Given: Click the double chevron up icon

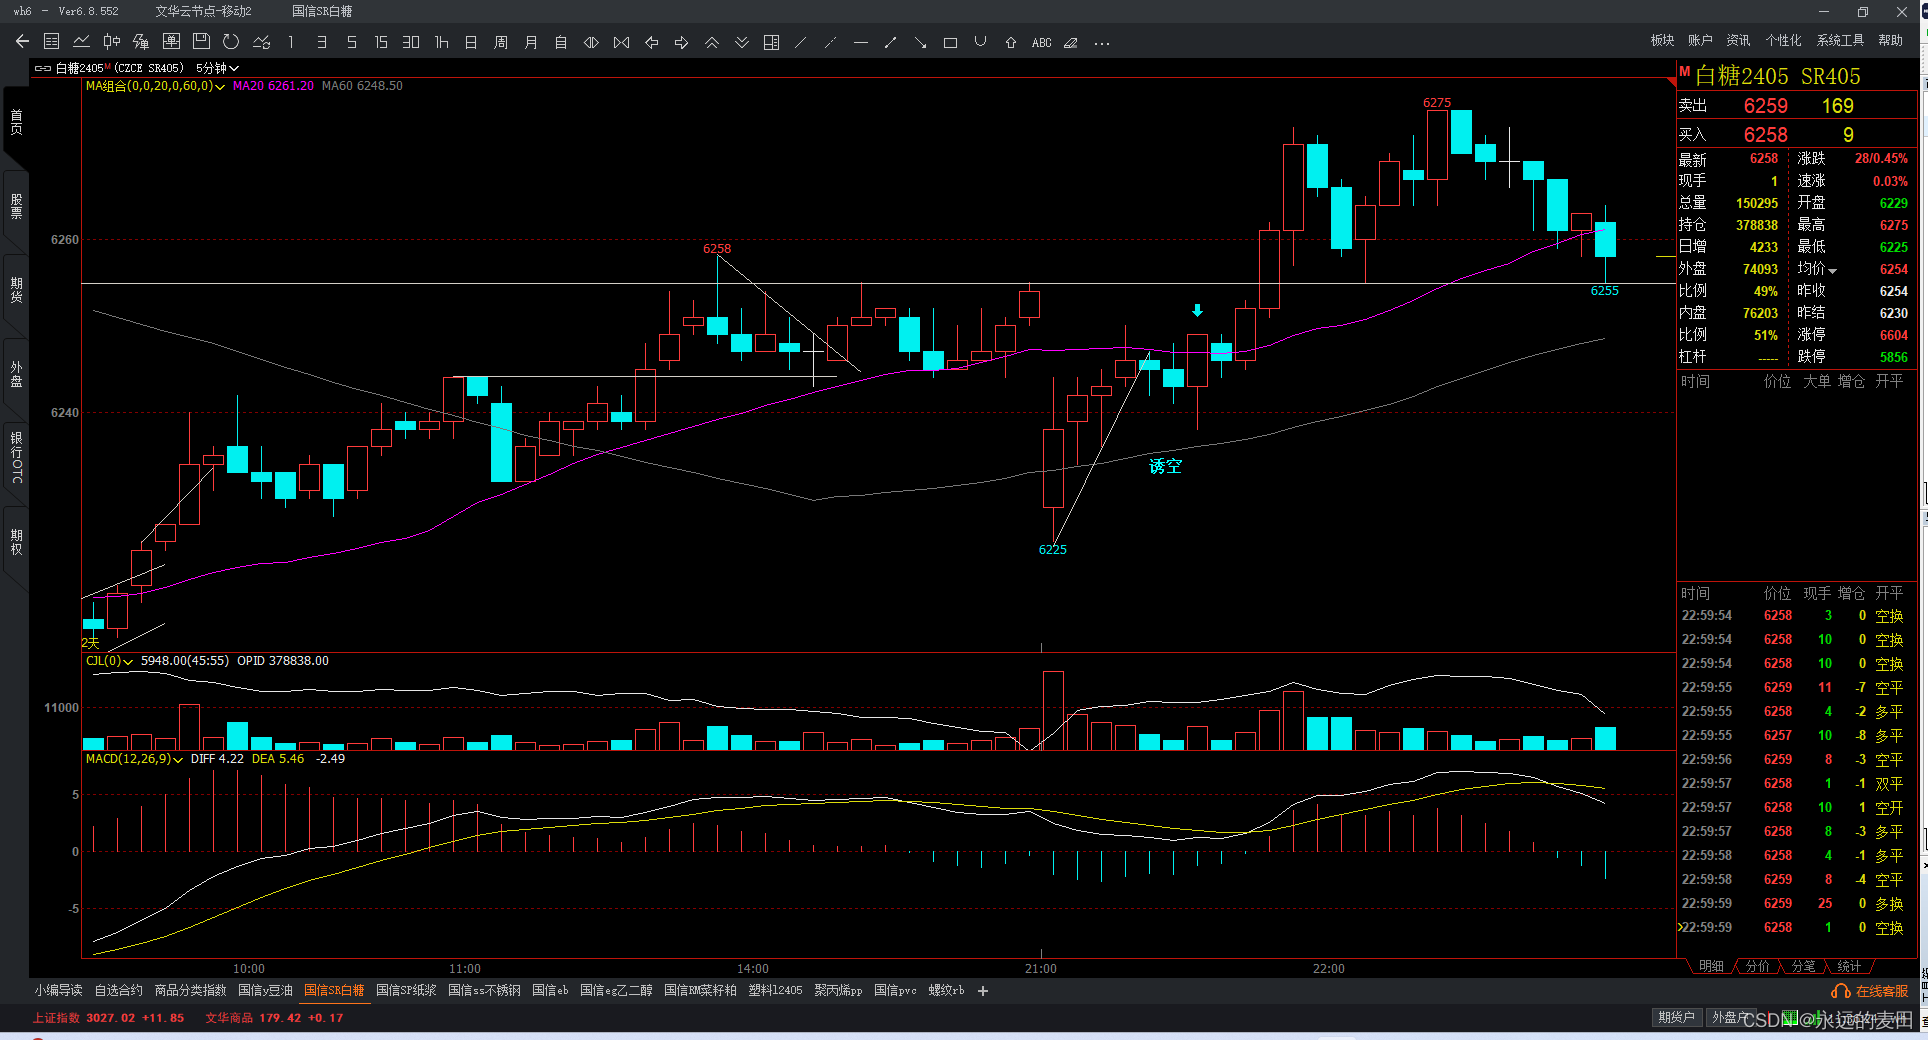Looking at the screenshot, I should click(x=712, y=42).
